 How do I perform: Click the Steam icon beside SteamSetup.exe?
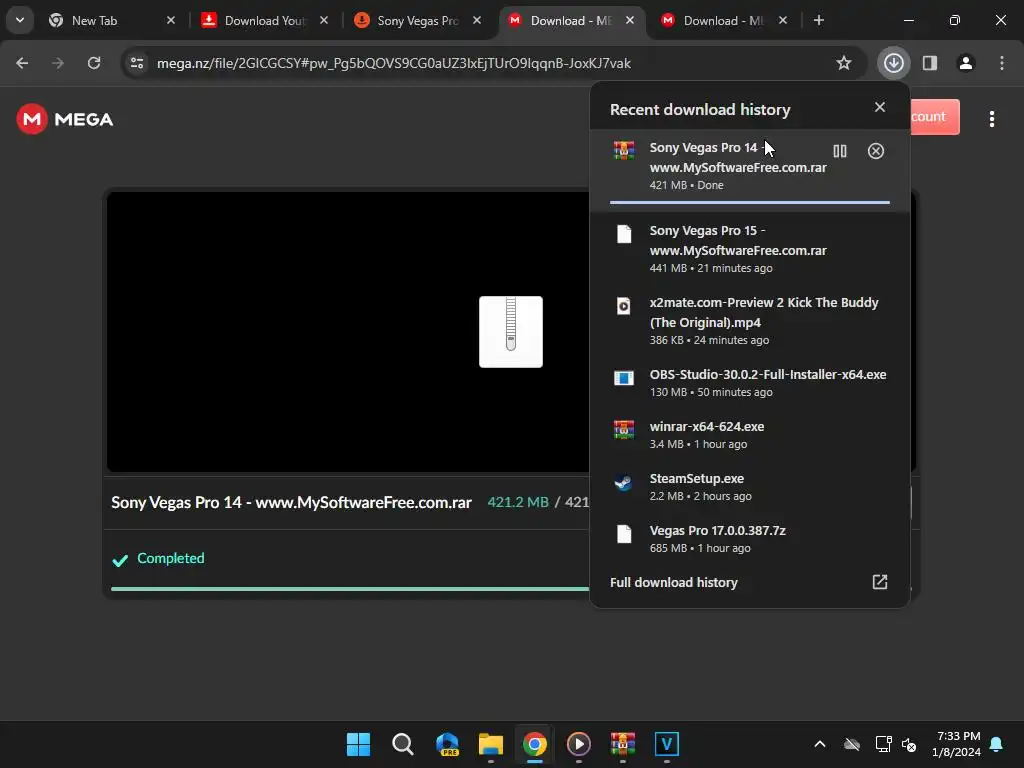624,483
